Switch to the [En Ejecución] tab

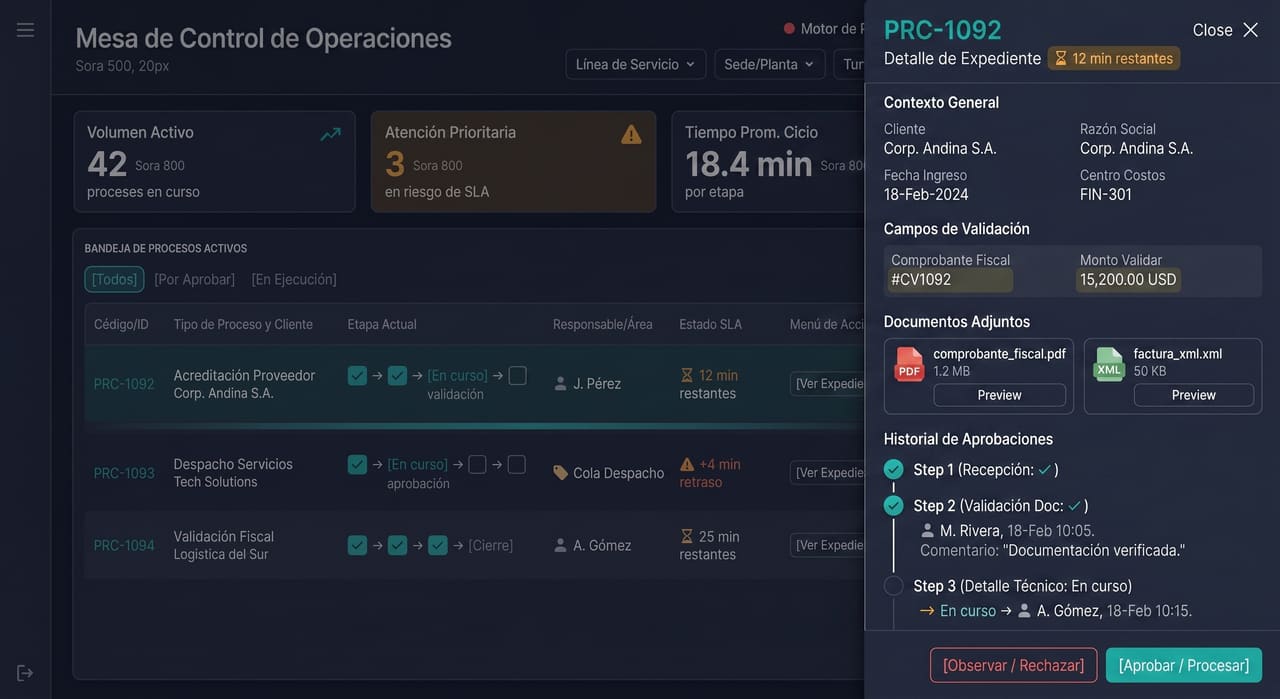pyautogui.click(x=294, y=279)
